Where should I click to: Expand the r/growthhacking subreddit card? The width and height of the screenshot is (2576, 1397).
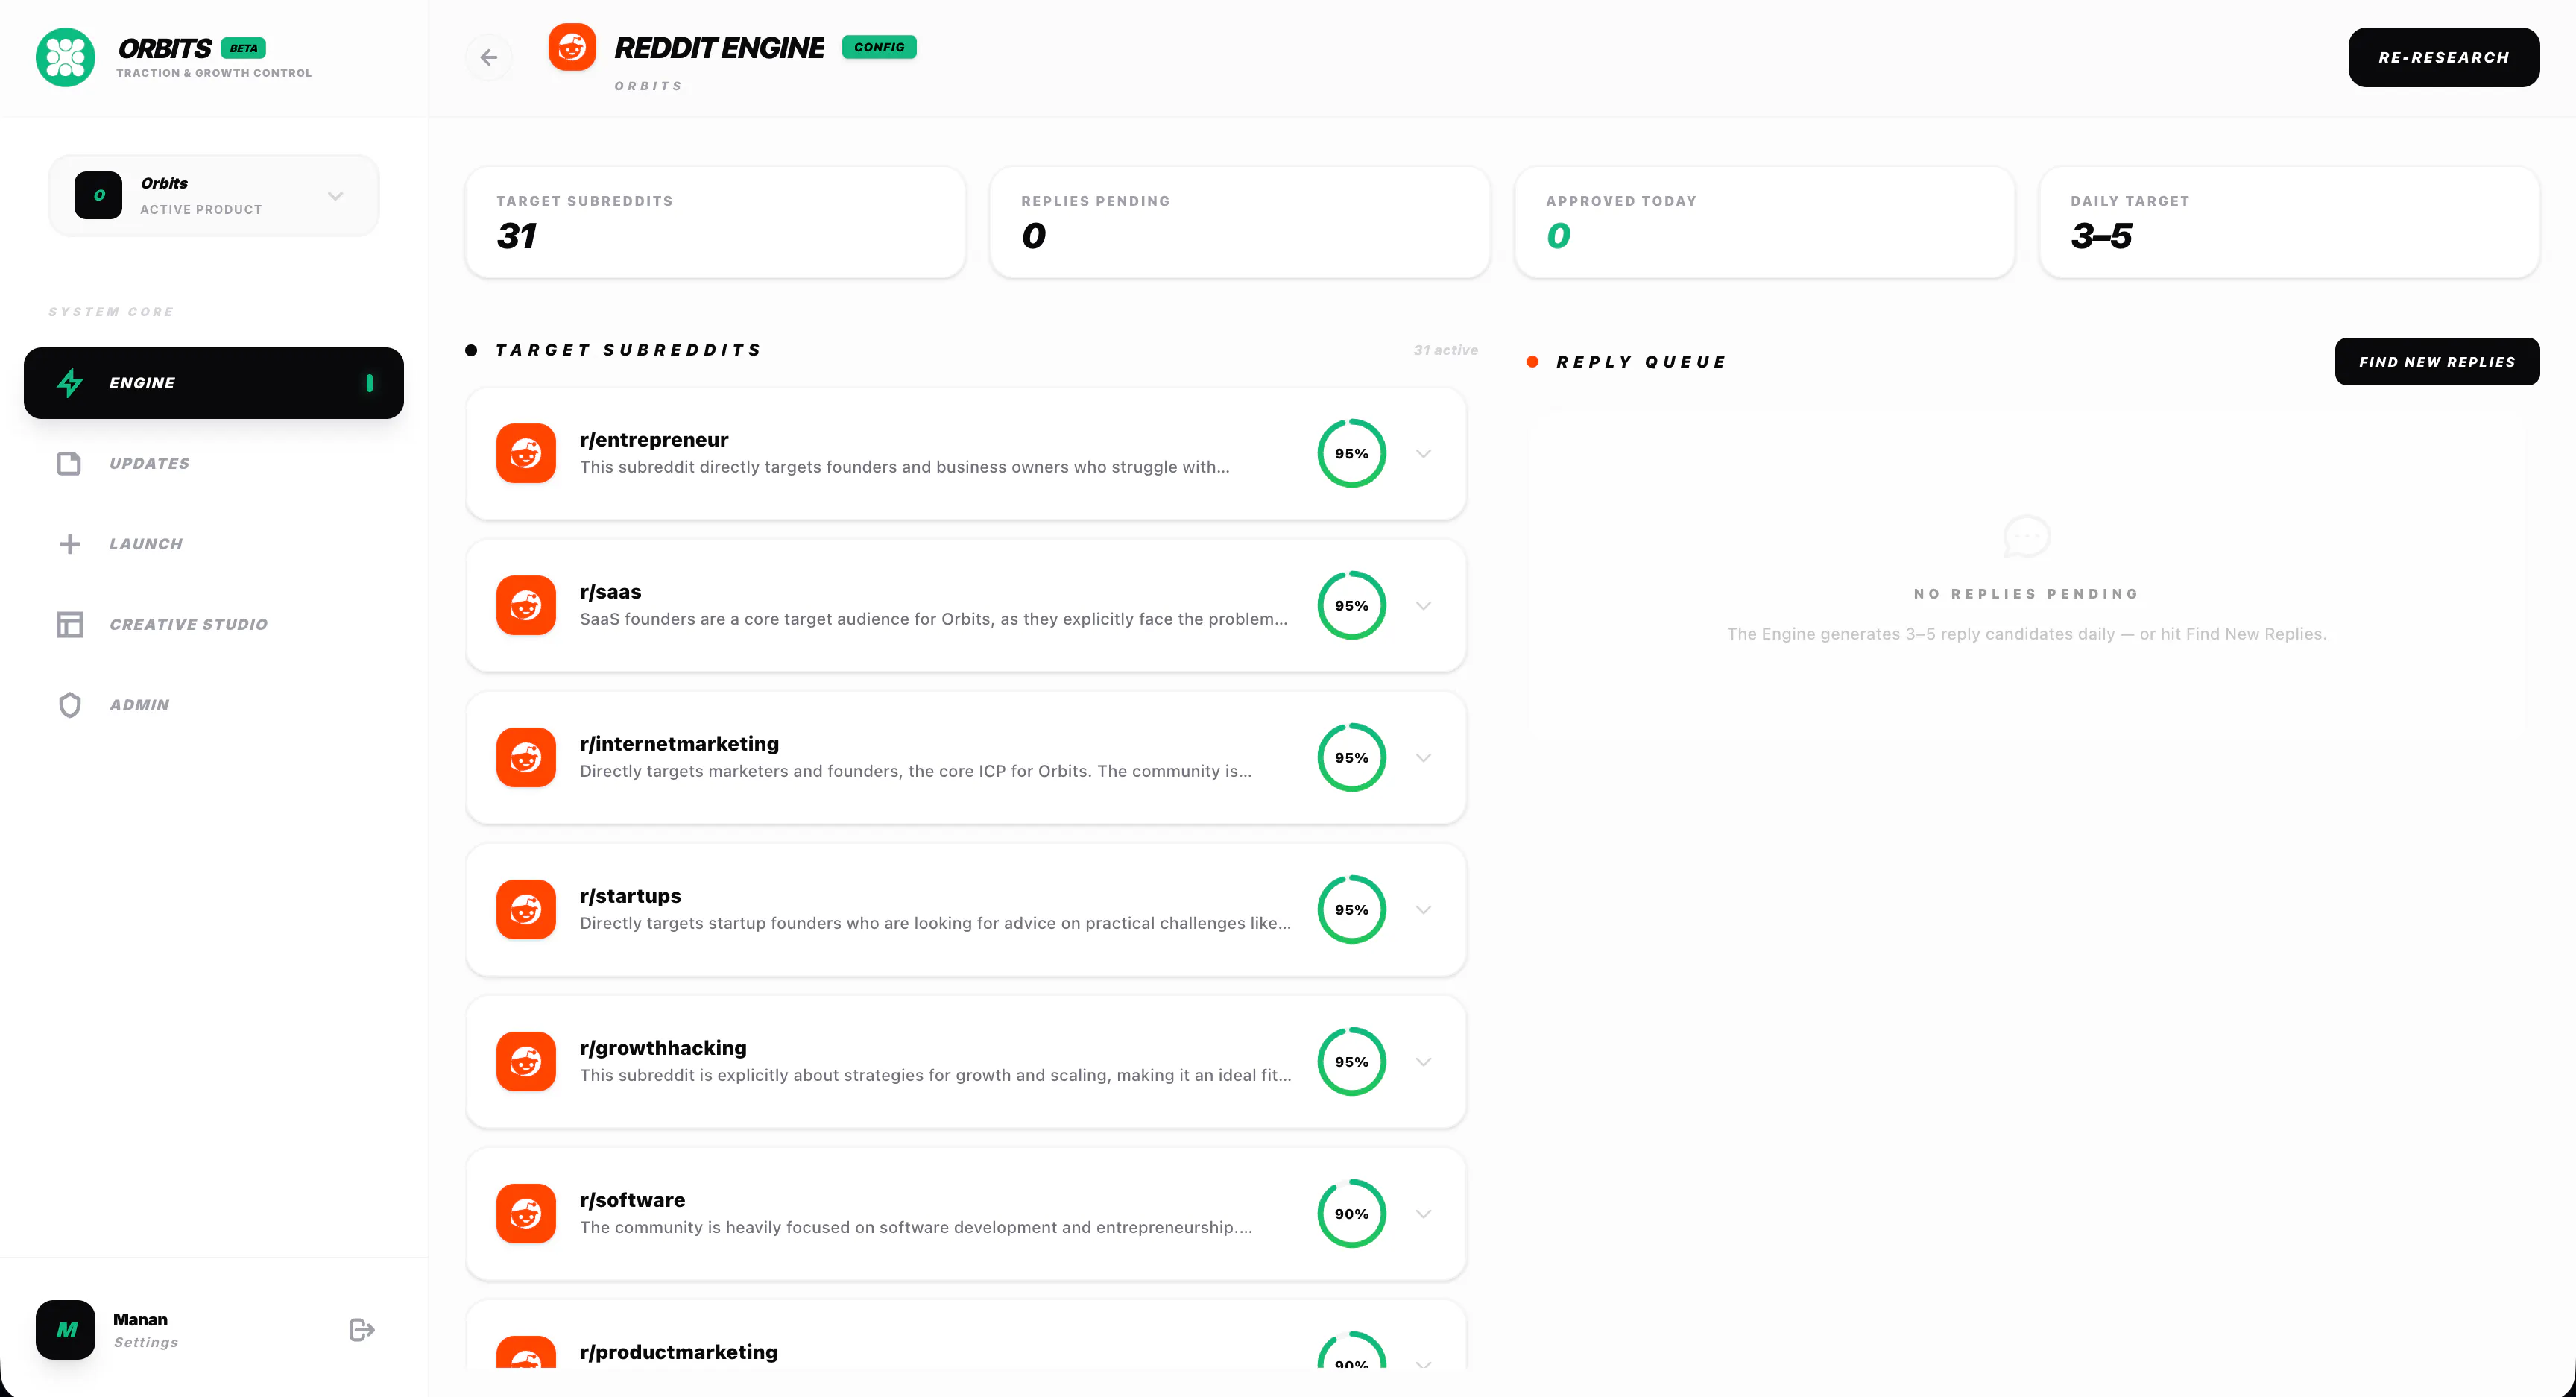pyautogui.click(x=1424, y=1062)
